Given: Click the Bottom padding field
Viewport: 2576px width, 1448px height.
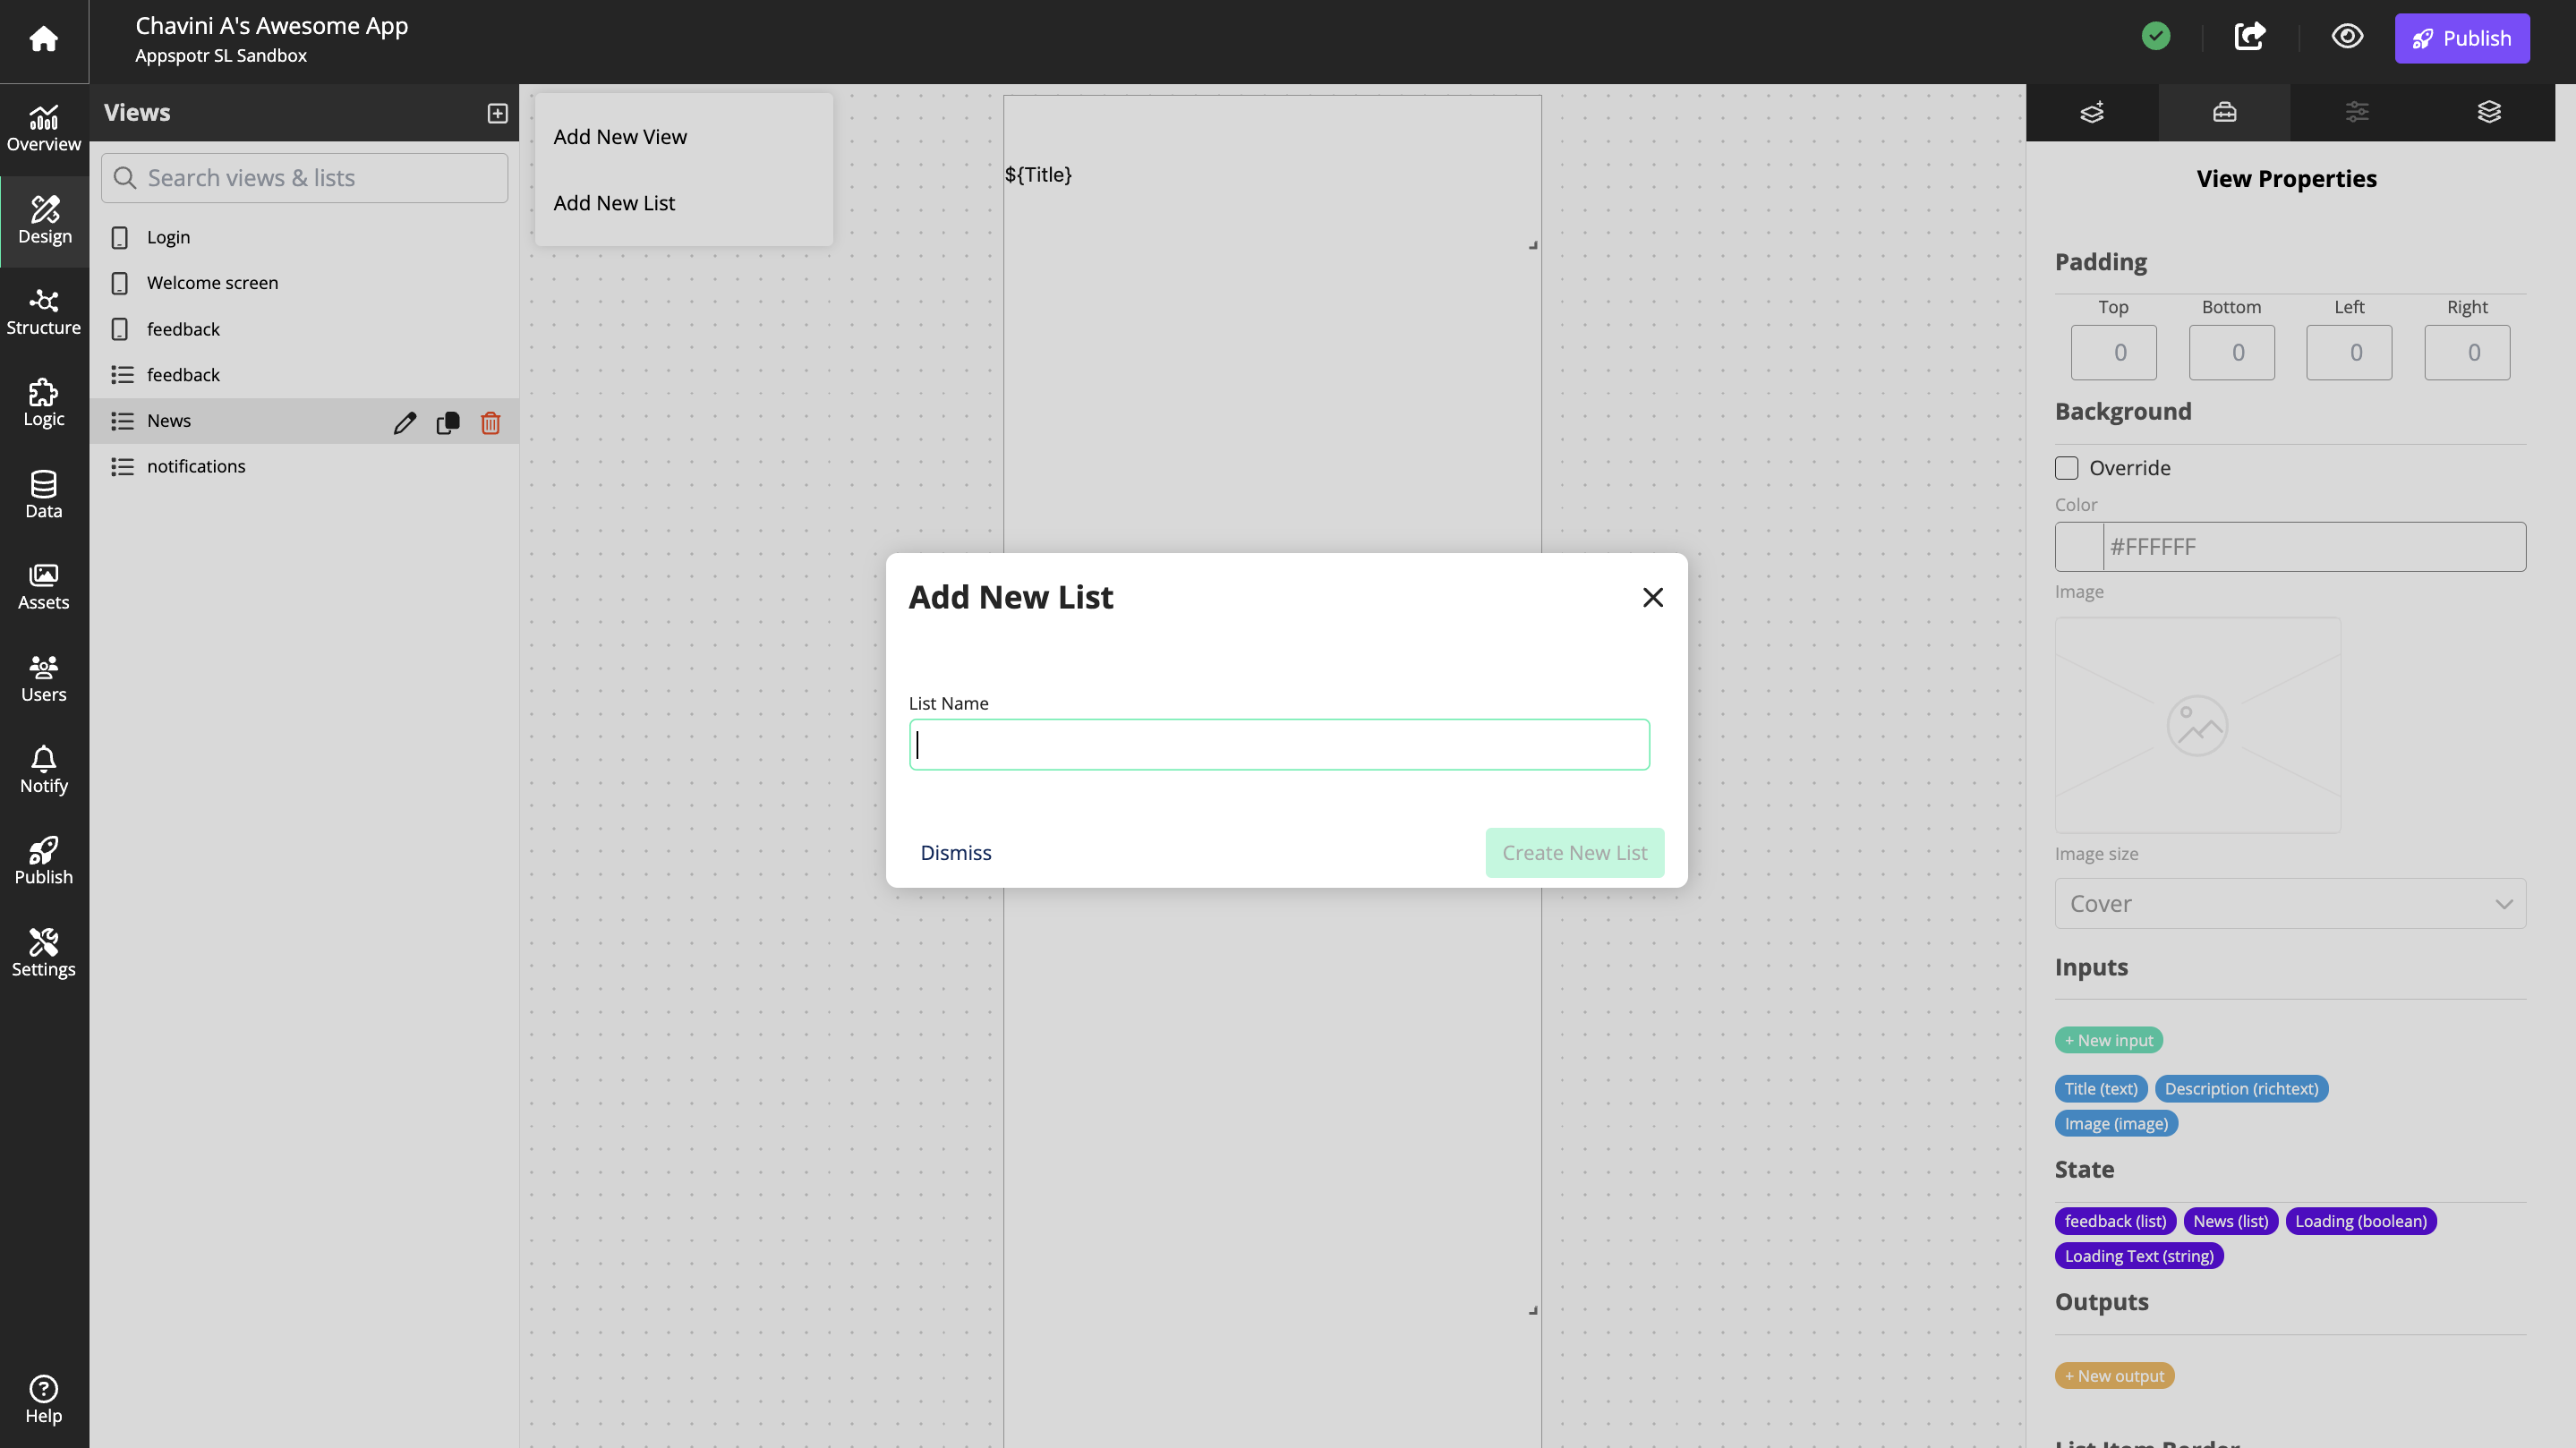Looking at the screenshot, I should coord(2232,352).
